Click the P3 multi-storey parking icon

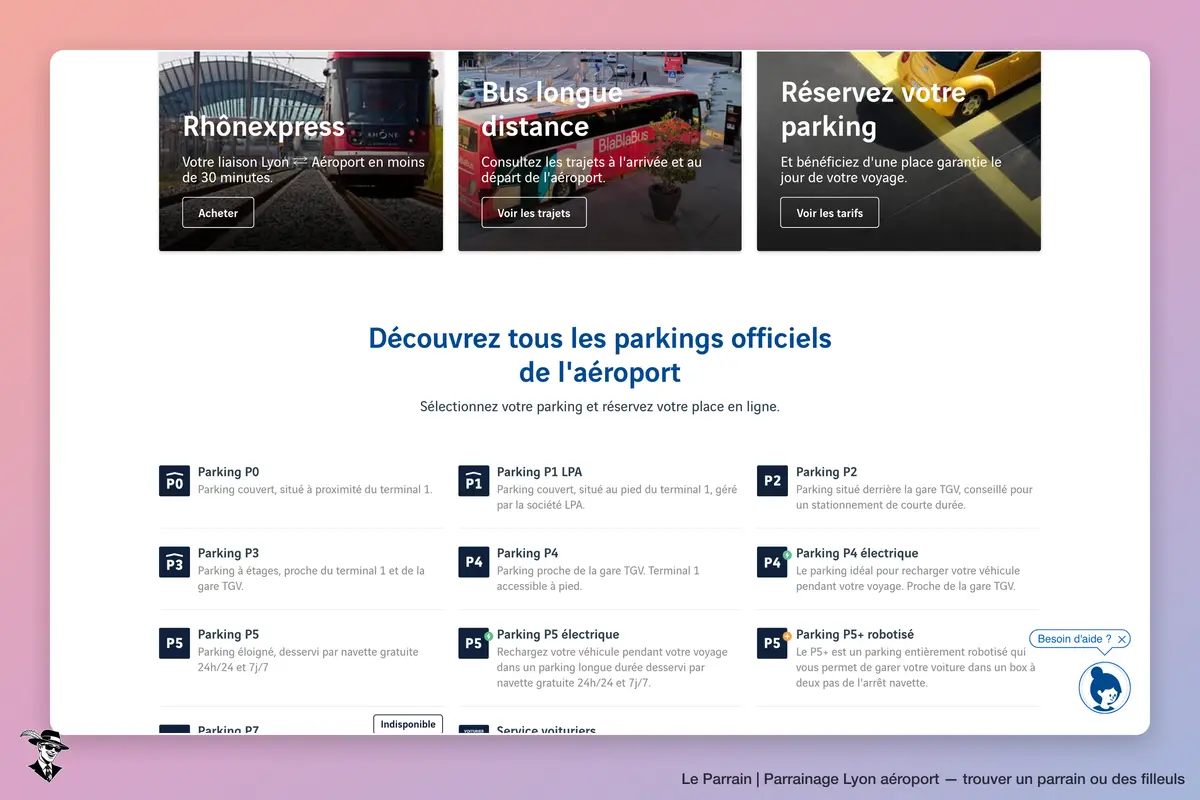[x=174, y=562]
